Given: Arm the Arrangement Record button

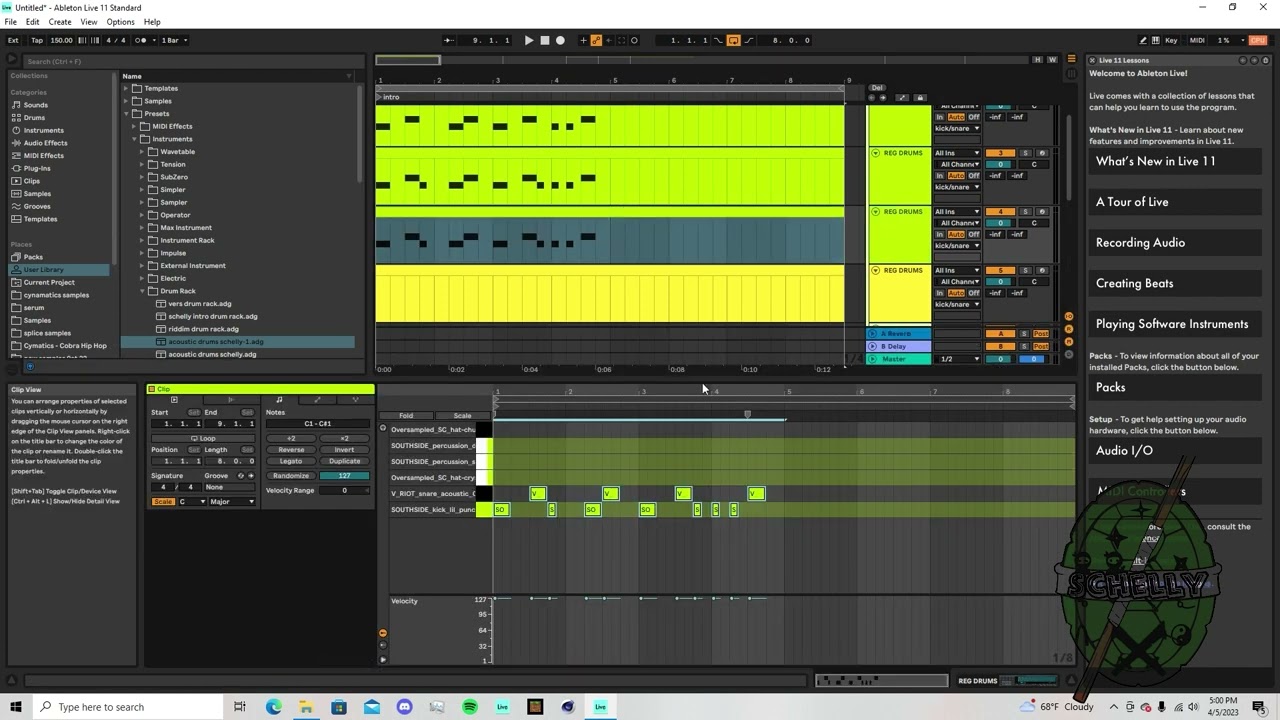Looking at the screenshot, I should click(560, 40).
